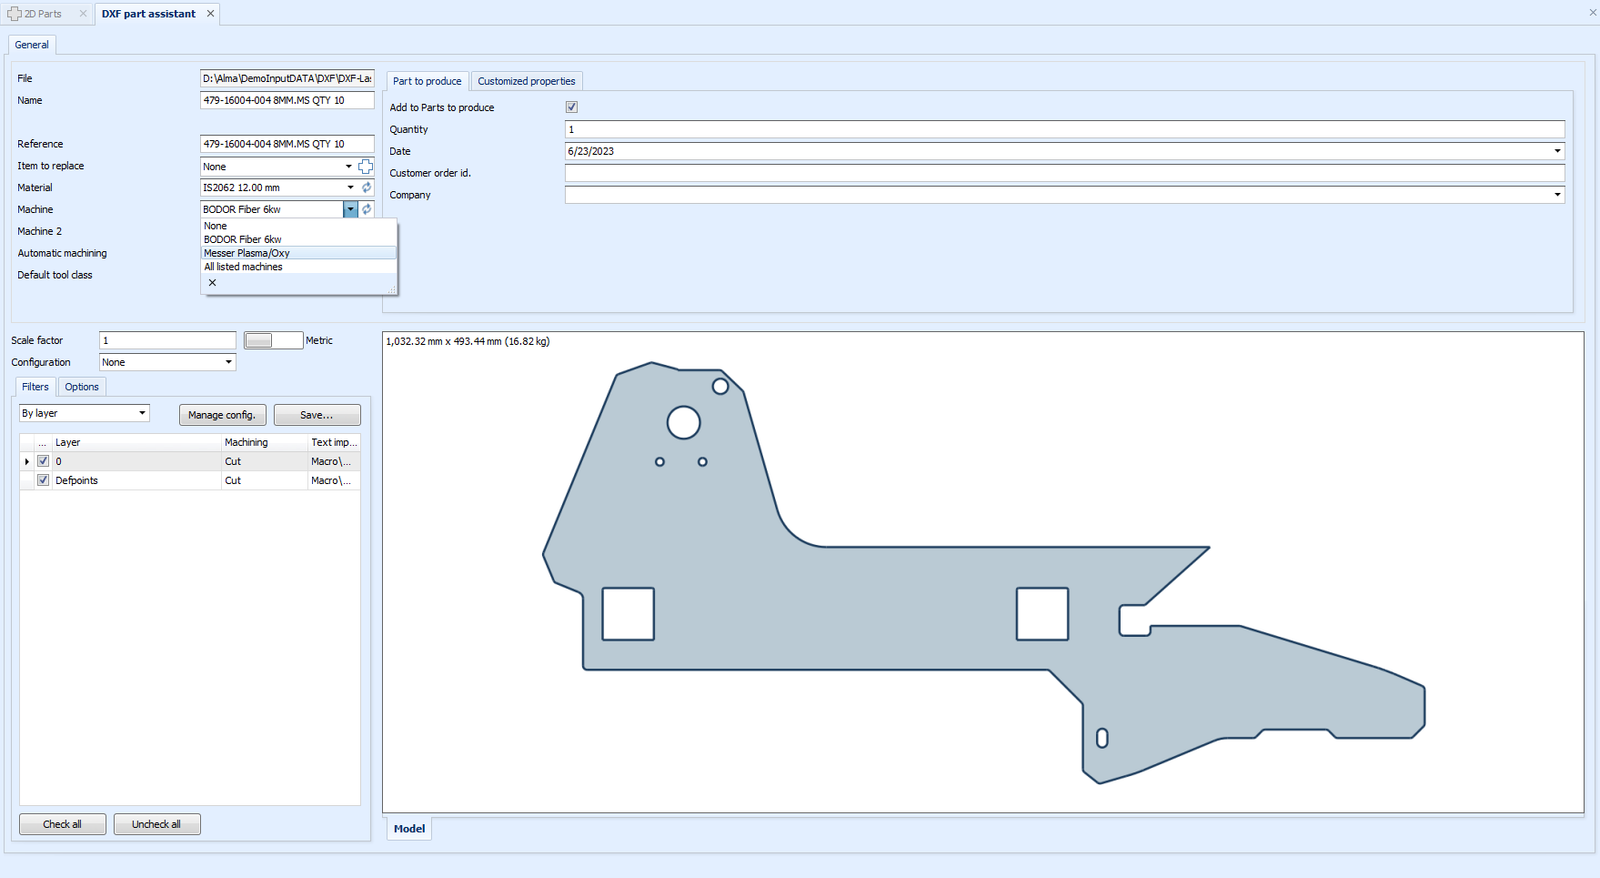The height and width of the screenshot is (878, 1600).
Task: Click the Customer order id. field
Action: pos(1064,173)
